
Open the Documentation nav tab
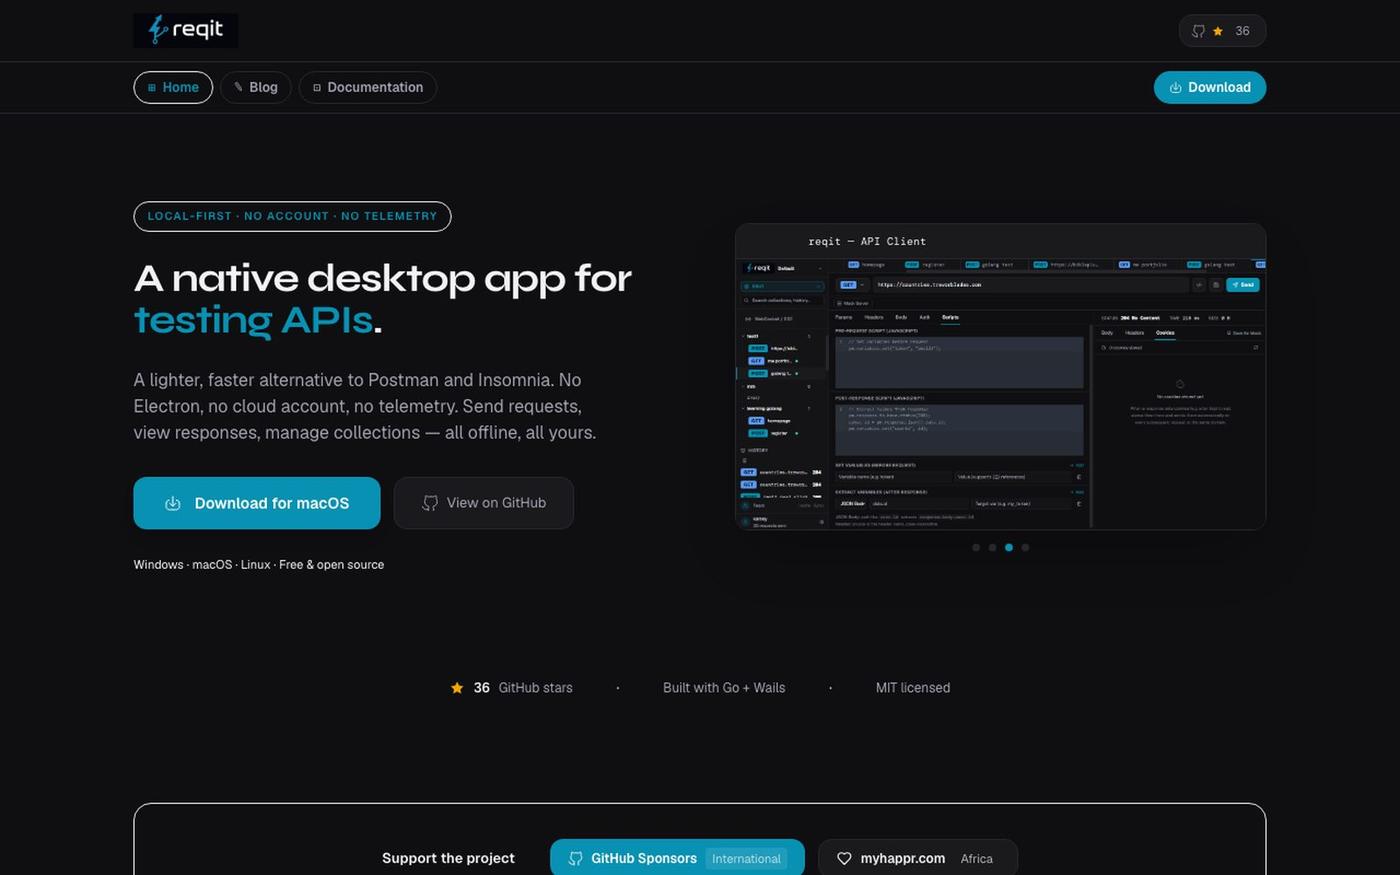click(x=368, y=87)
